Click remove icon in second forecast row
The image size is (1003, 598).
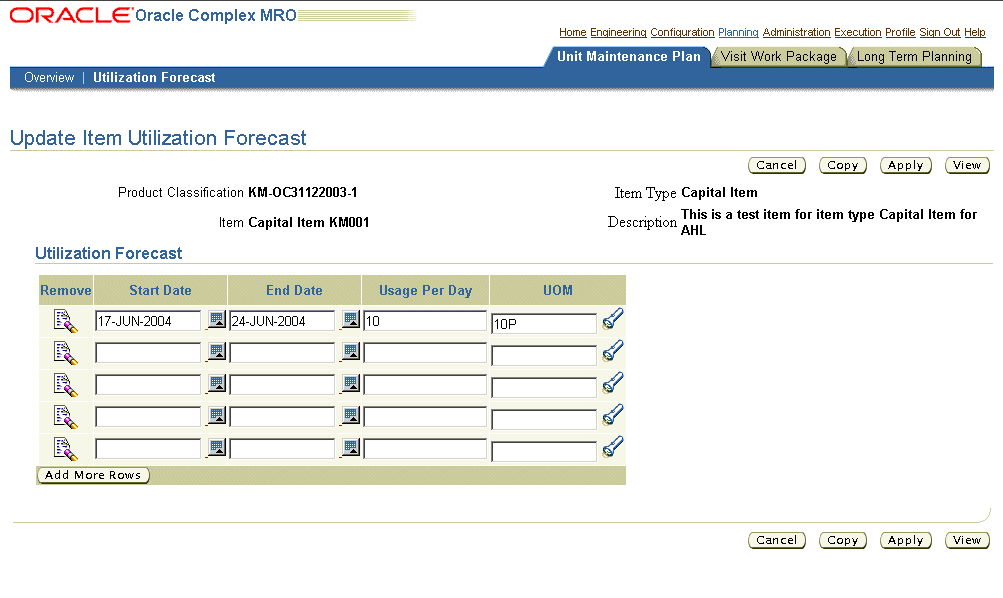(66, 353)
